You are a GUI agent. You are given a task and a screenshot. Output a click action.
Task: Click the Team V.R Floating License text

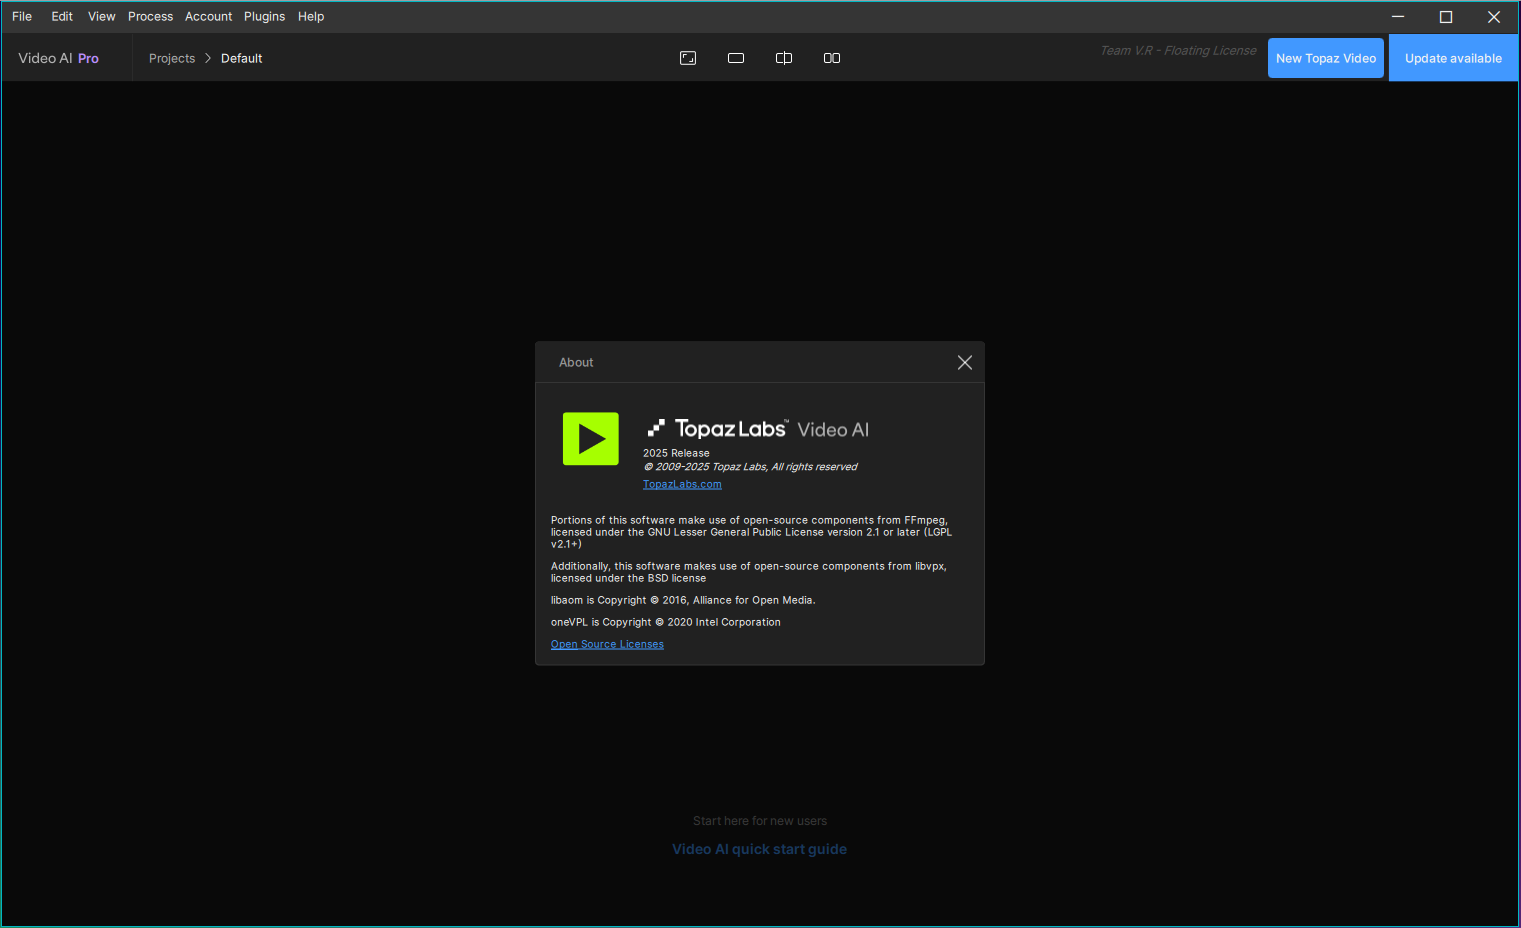click(x=1178, y=51)
